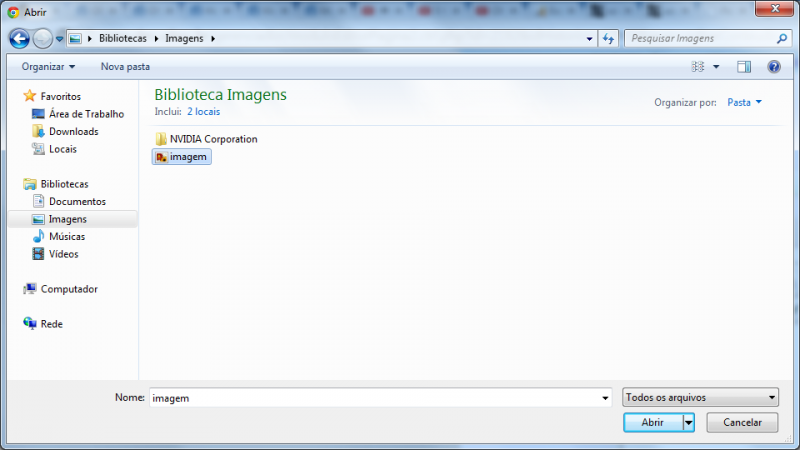800x450 pixels.
Task: Expand the Todos os arquivos file type dropdown
Action: [x=699, y=397]
